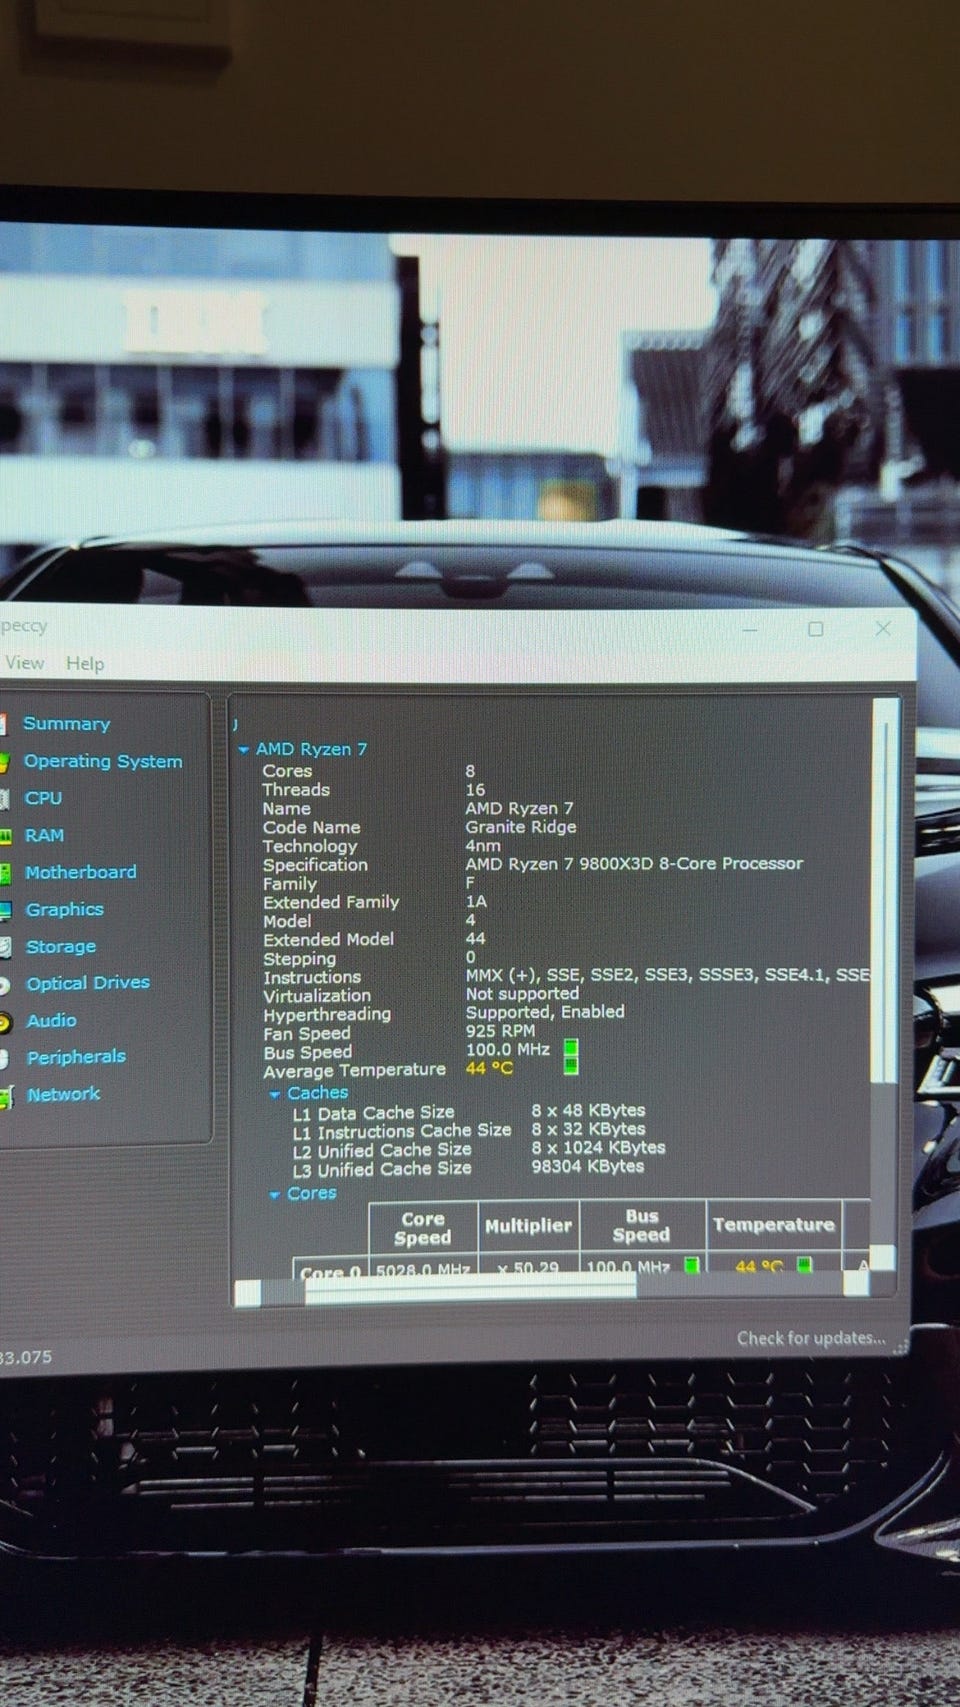Open the Graphics section

coord(64,909)
